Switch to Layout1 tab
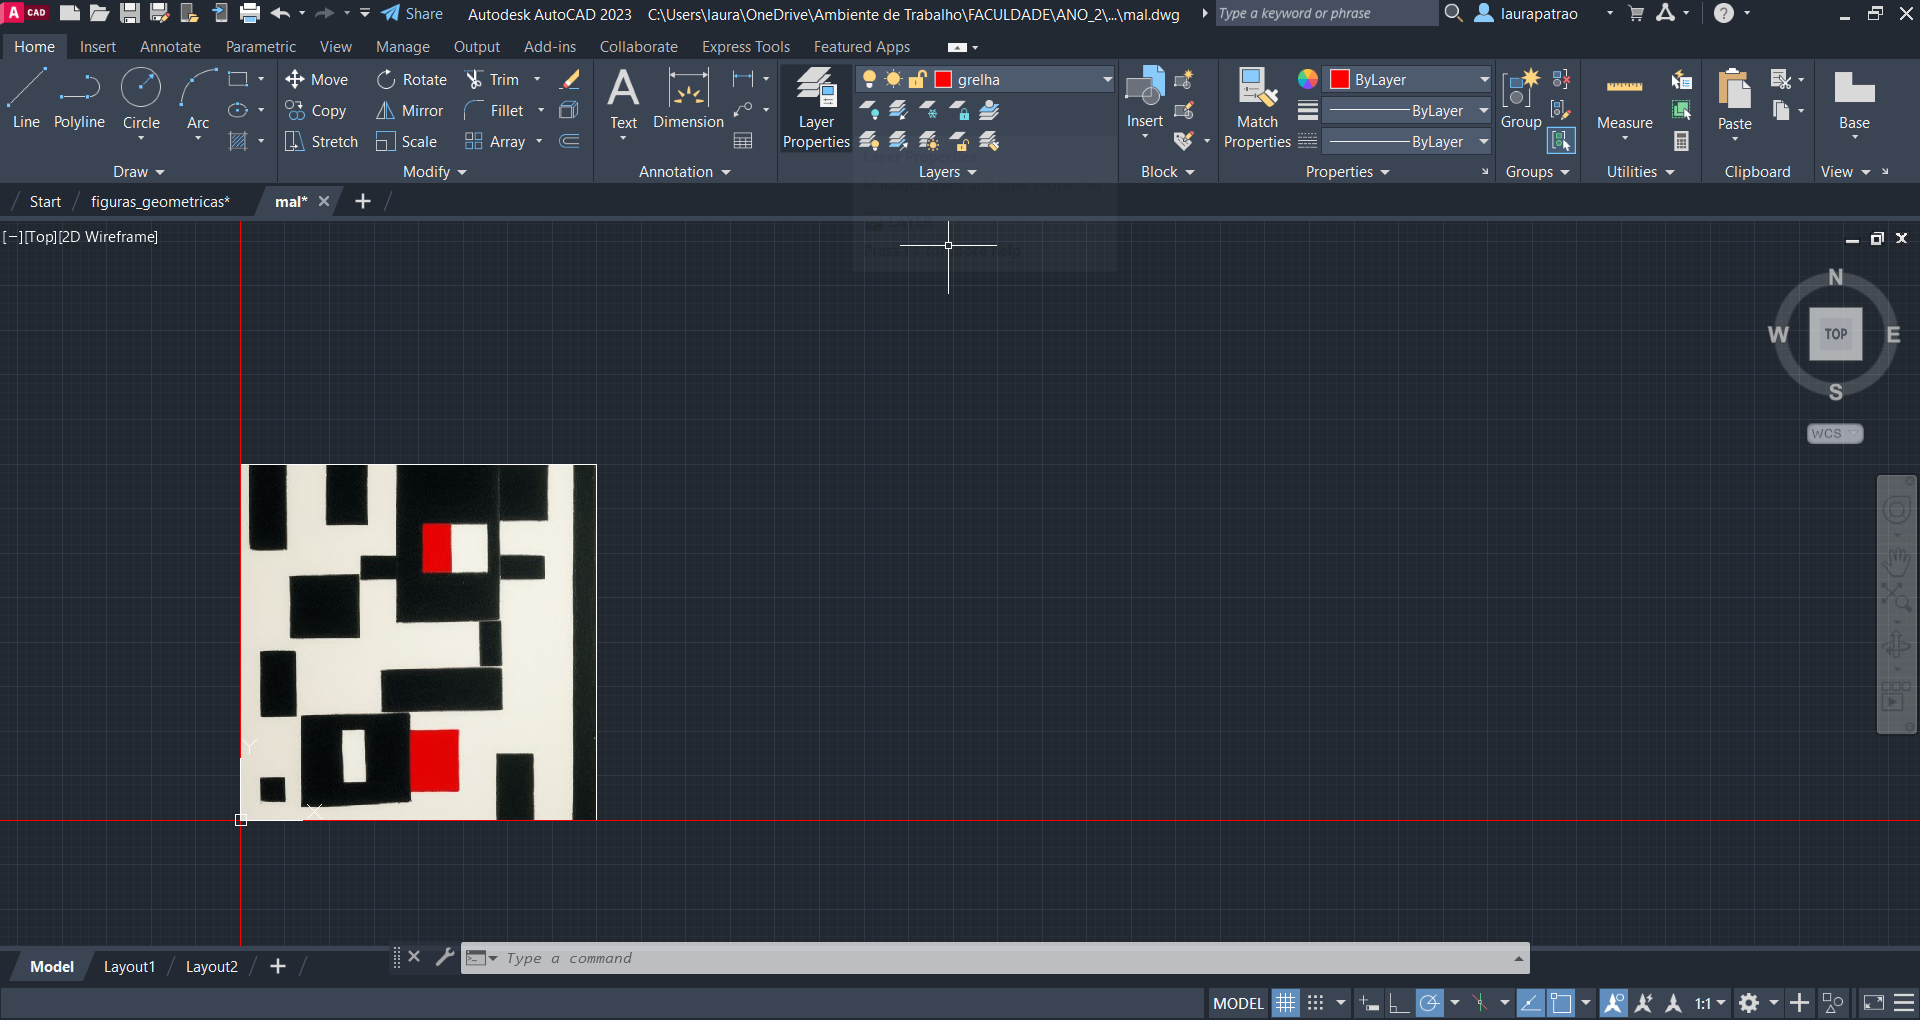This screenshot has height=1020, width=1920. 129,967
